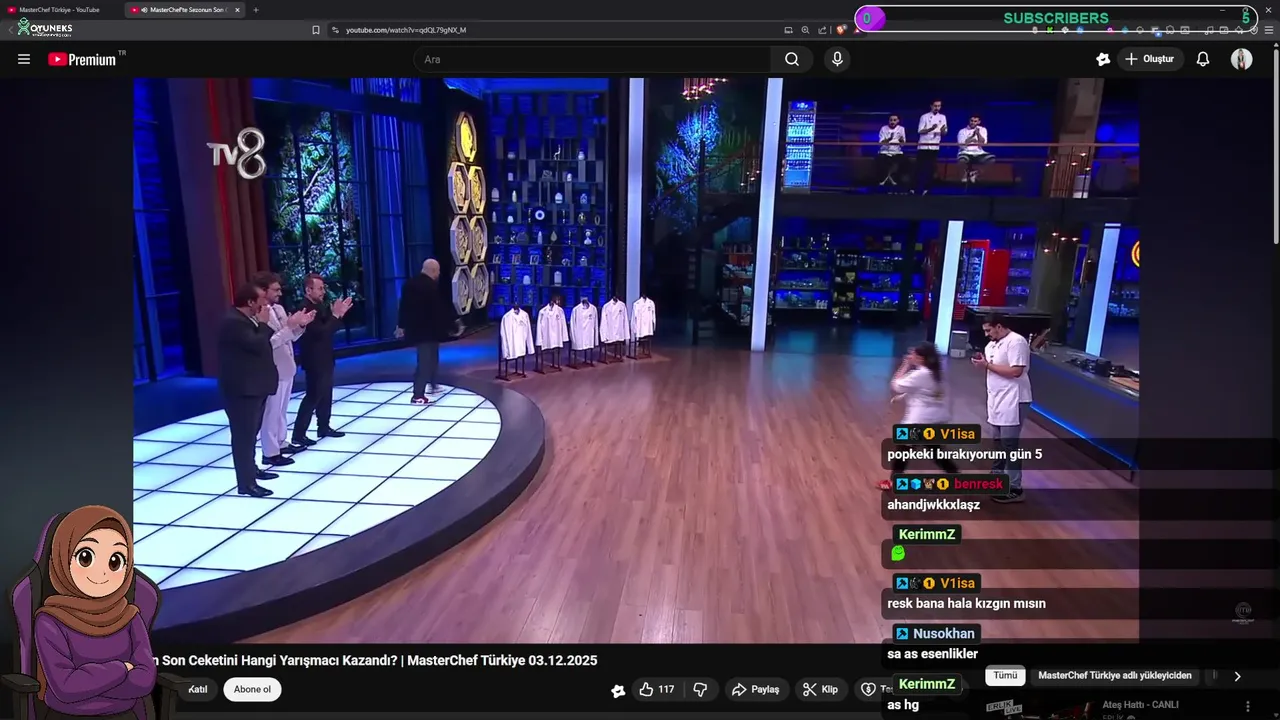Like the video with thumbs up

click(656, 689)
